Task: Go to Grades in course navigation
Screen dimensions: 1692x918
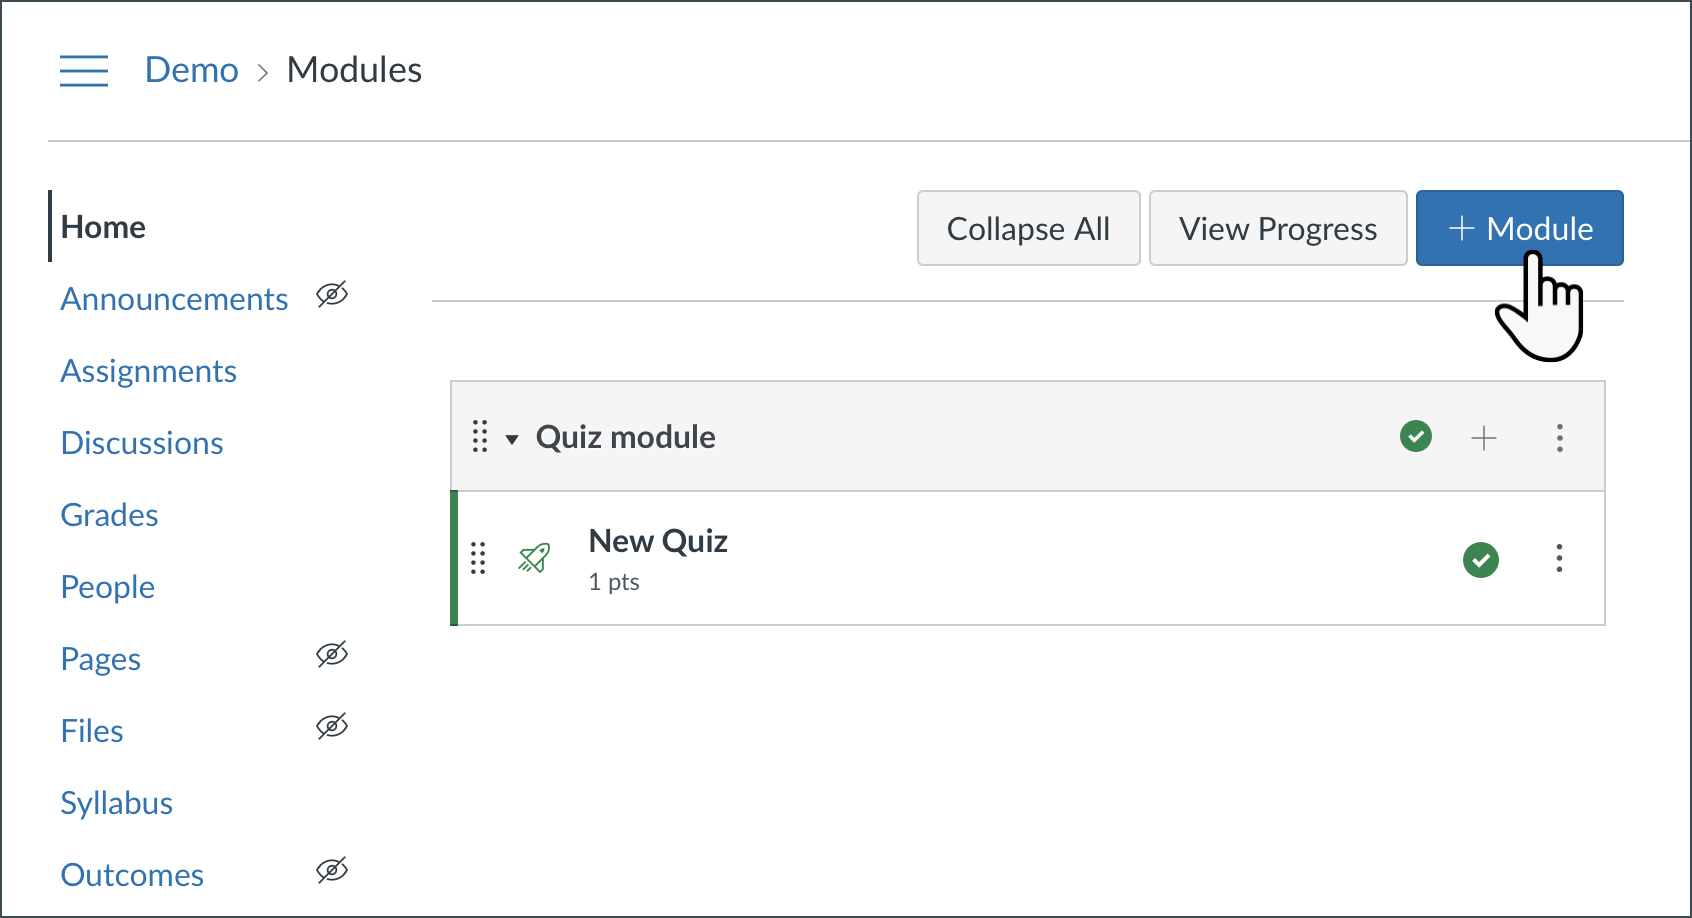Action: [110, 515]
